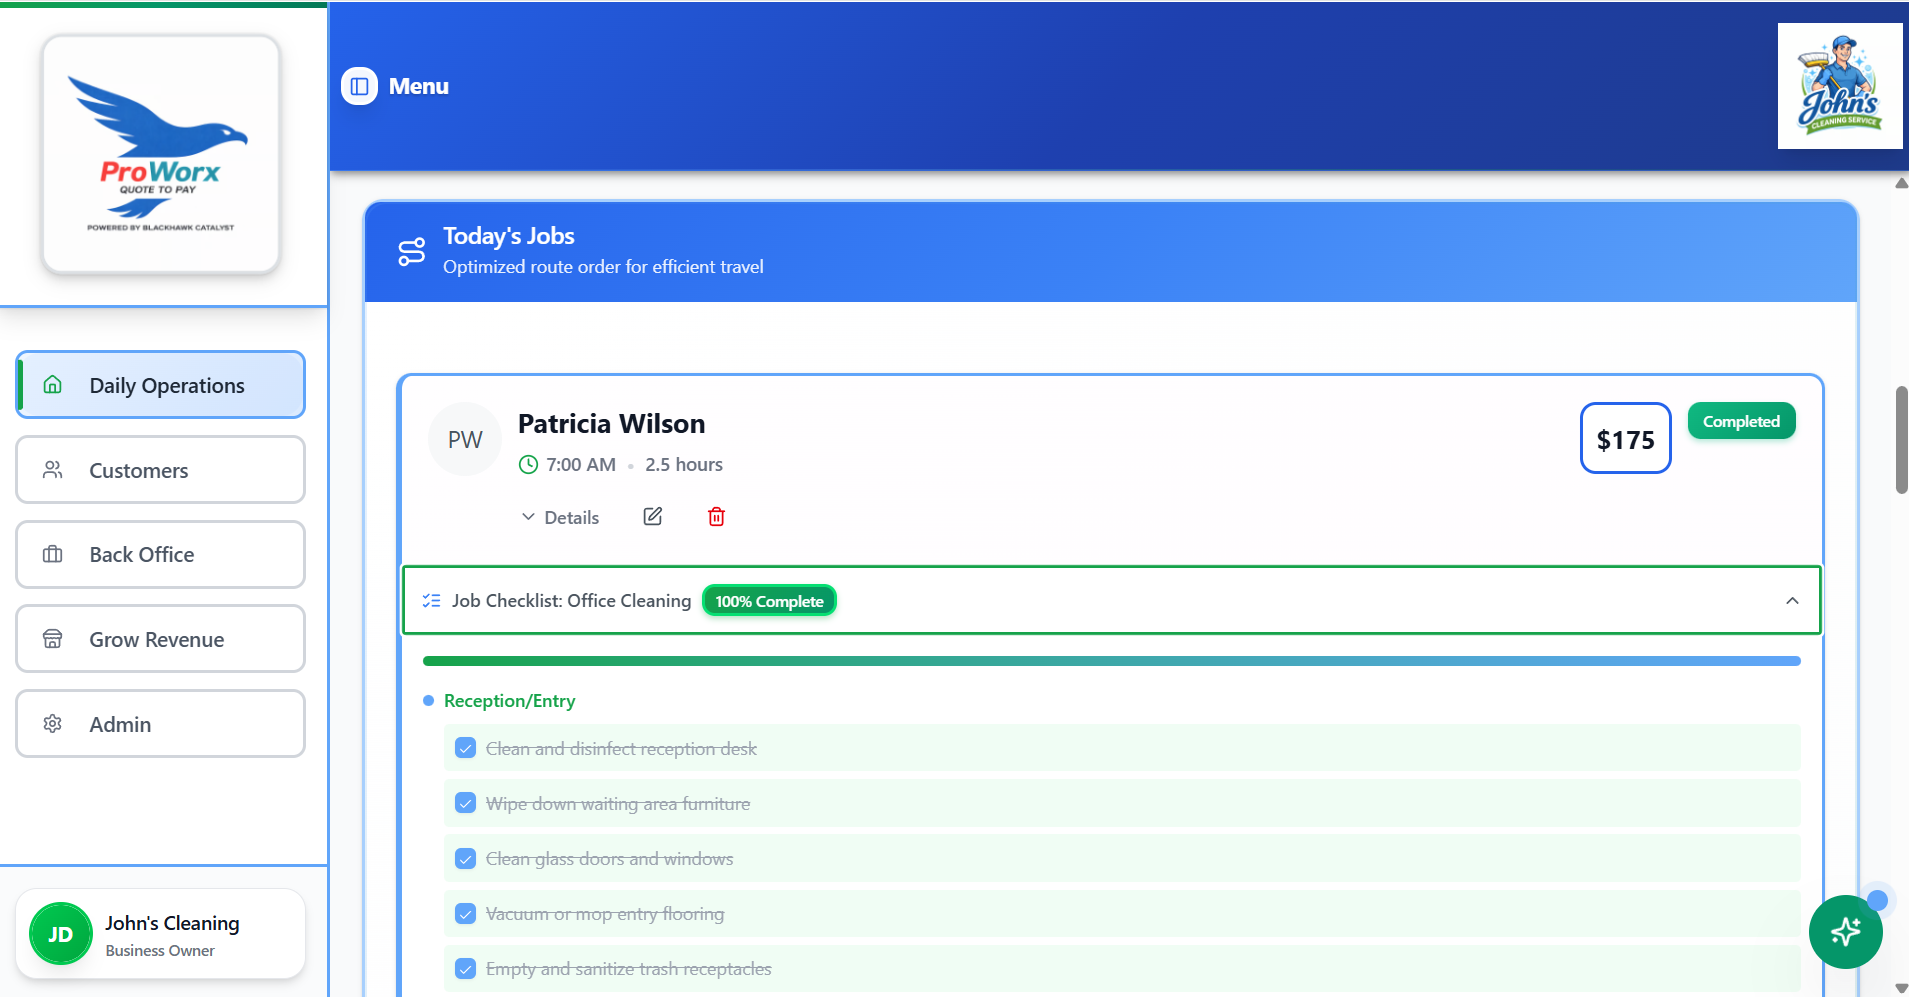
Task: Click the Completed status badge
Action: point(1740,420)
